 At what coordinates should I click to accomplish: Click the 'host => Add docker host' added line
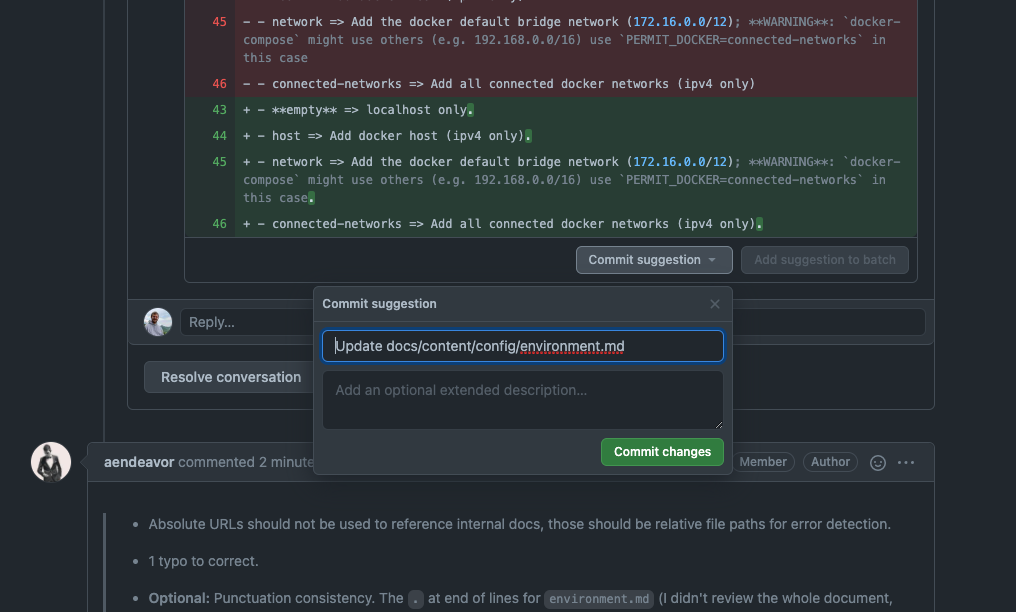(x=387, y=136)
